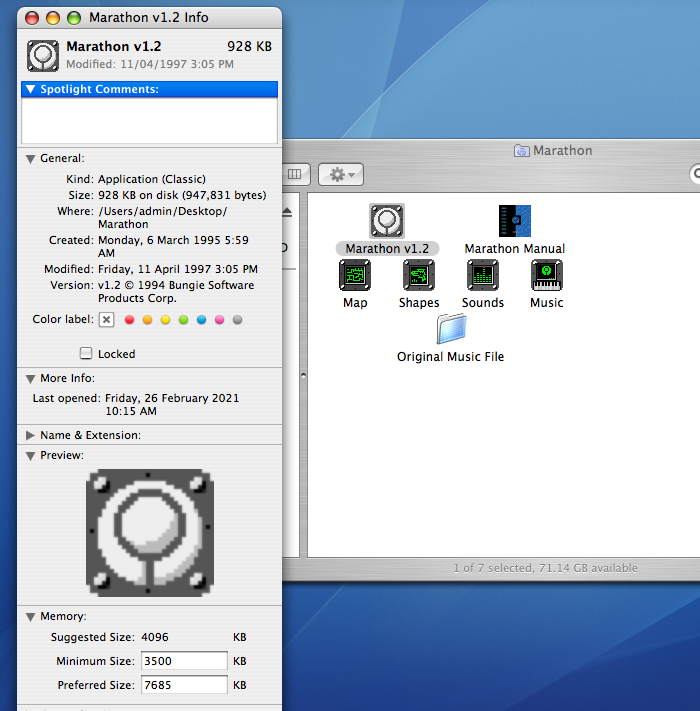Click the Marathon Manual file name label
Viewport: 700px width, 711px height.
(x=515, y=248)
